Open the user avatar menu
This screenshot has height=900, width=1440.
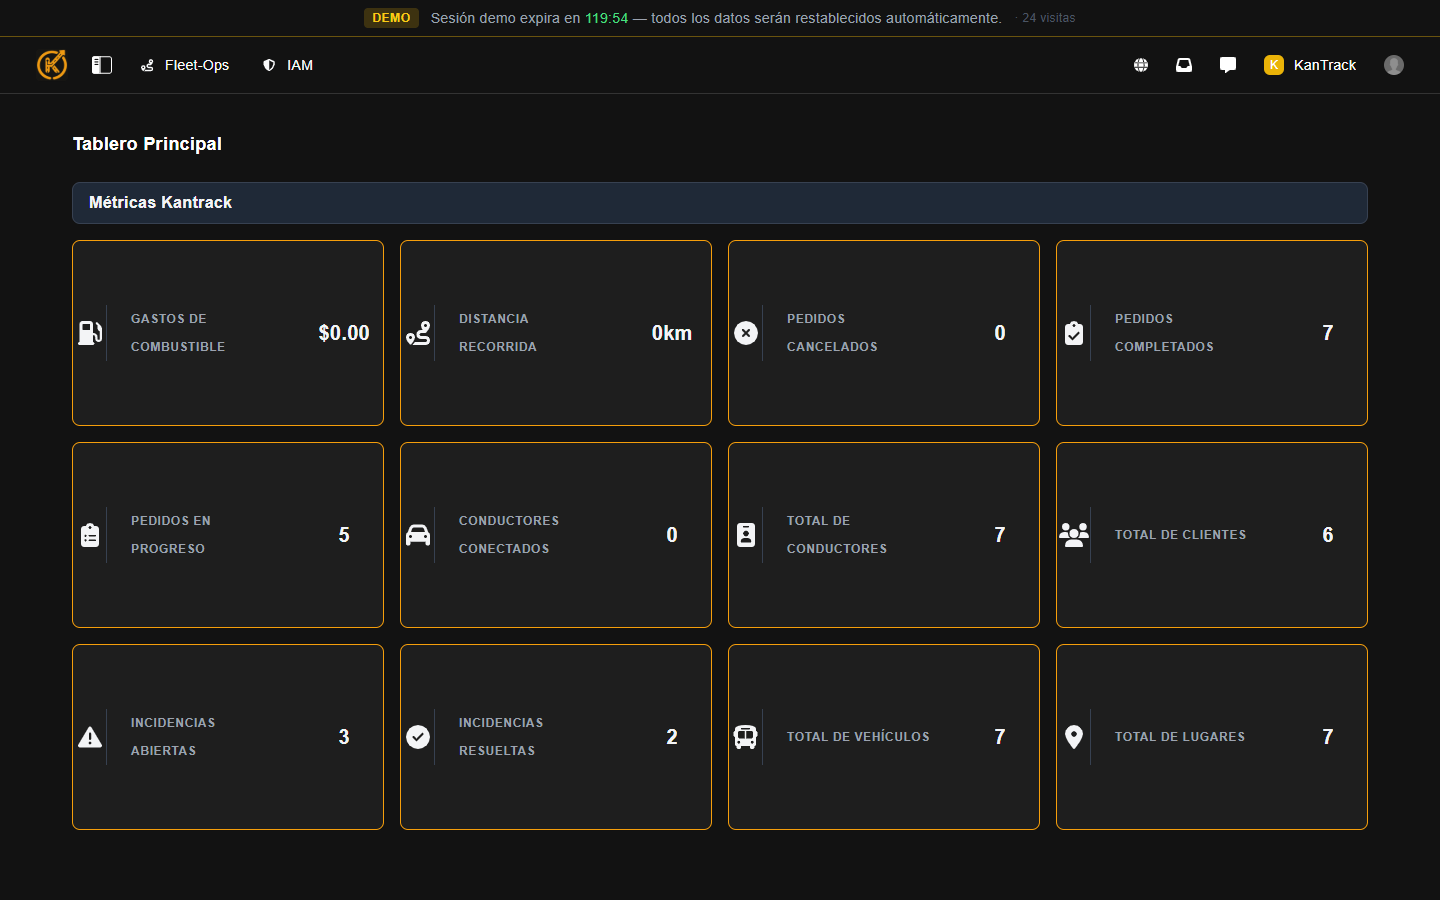(1394, 65)
